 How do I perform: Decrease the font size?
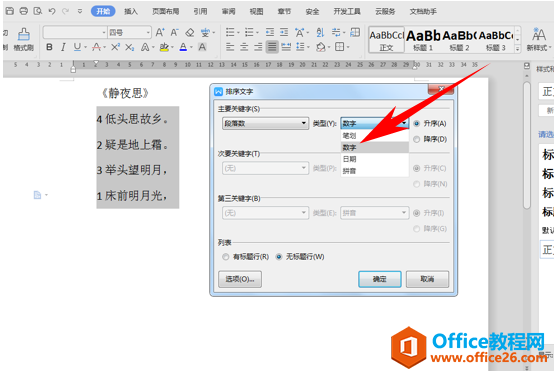[175, 33]
